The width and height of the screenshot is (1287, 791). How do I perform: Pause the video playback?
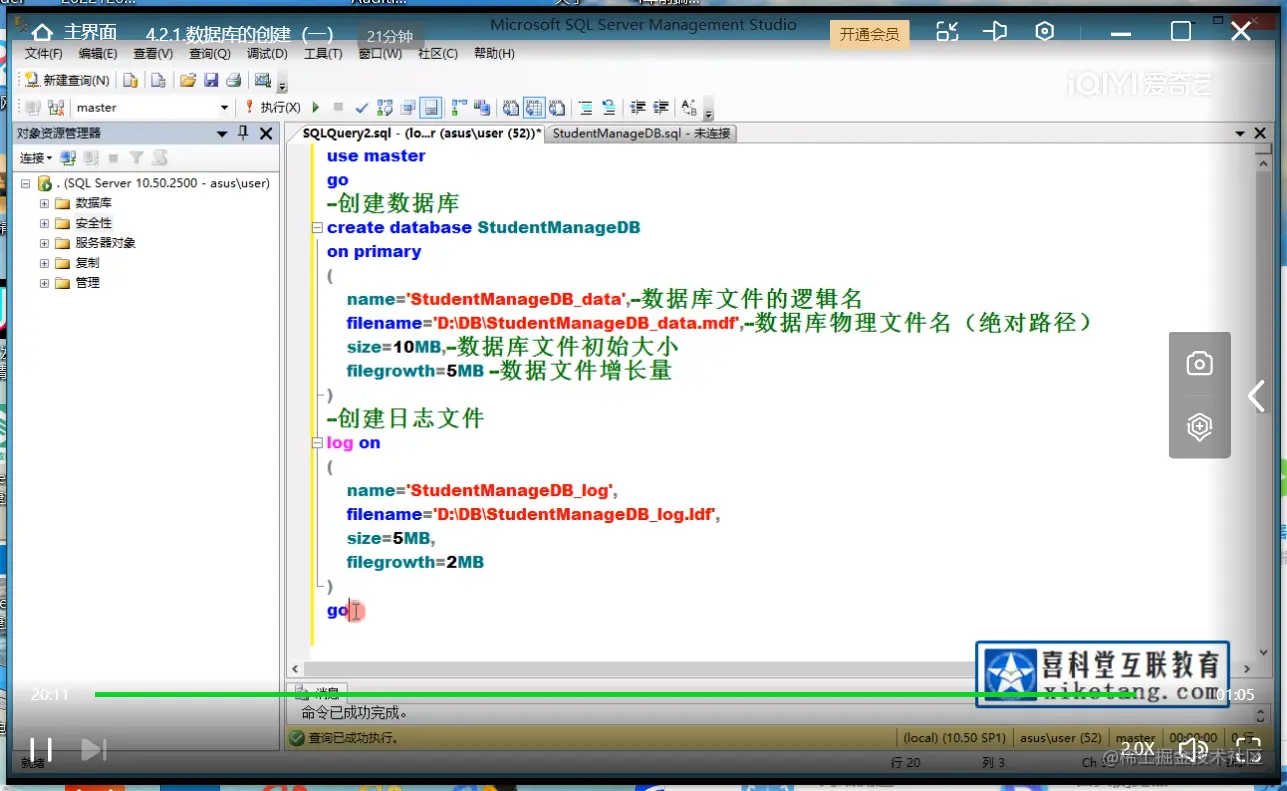(41, 749)
